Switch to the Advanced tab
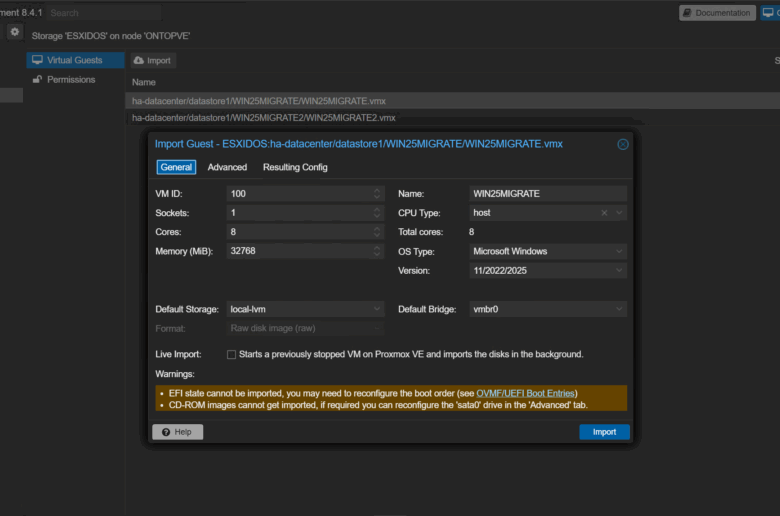The image size is (780, 516). pyautogui.click(x=227, y=167)
